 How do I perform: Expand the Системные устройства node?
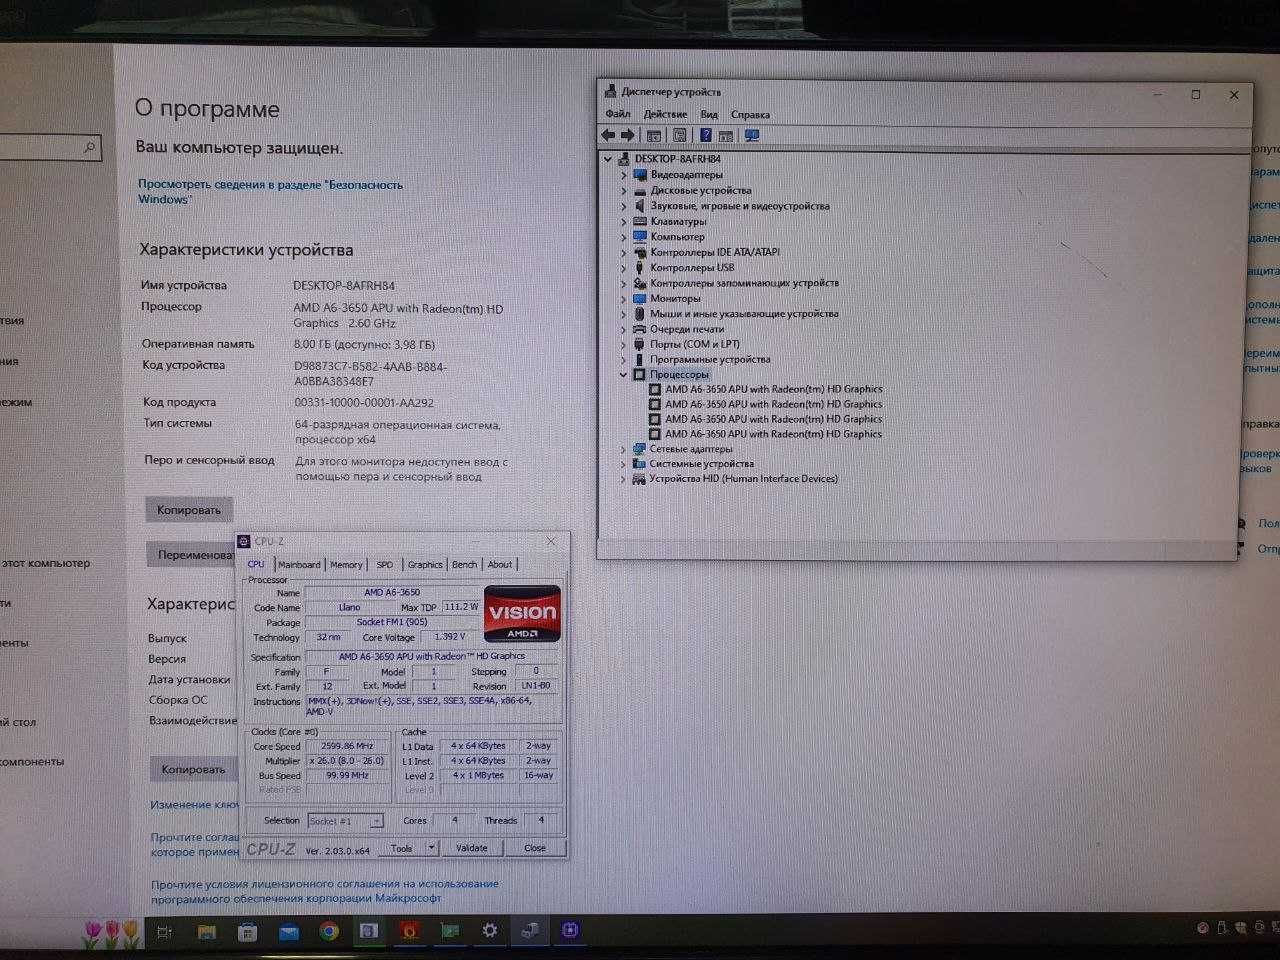click(x=623, y=464)
